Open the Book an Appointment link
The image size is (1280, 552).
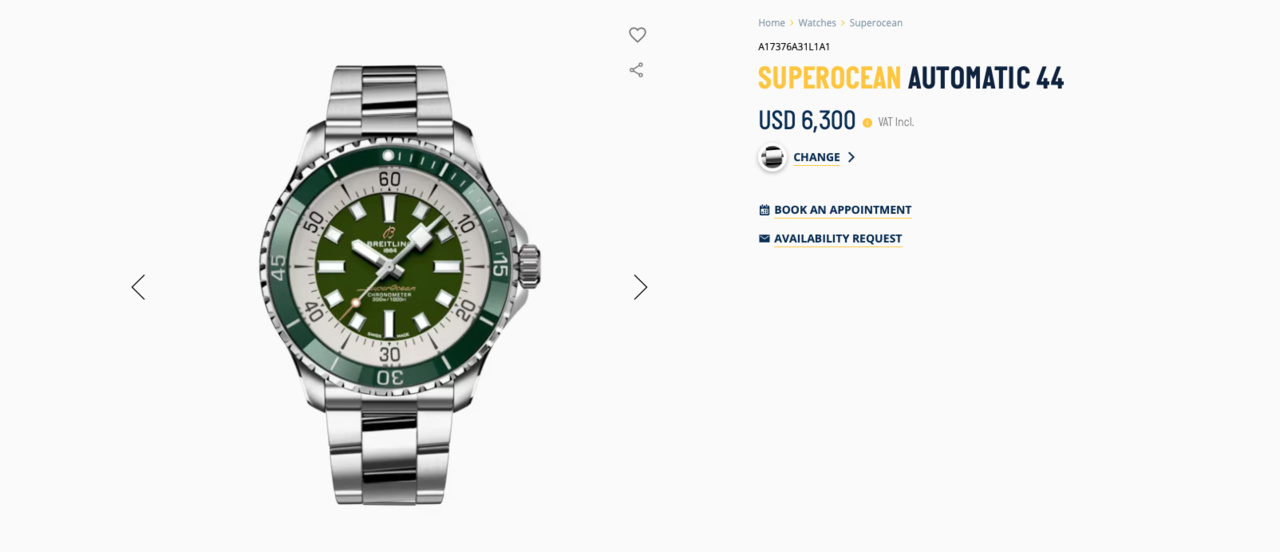click(x=843, y=210)
